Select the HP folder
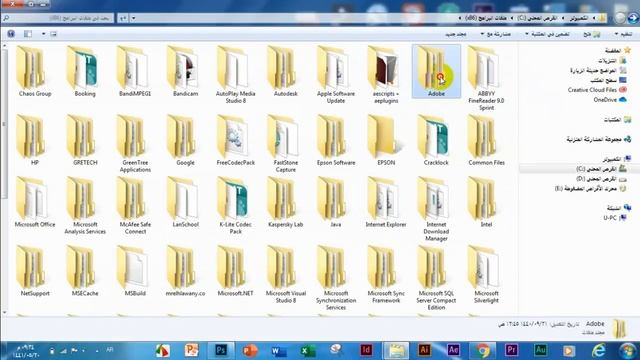This screenshot has height=360, width=640. (x=35, y=140)
